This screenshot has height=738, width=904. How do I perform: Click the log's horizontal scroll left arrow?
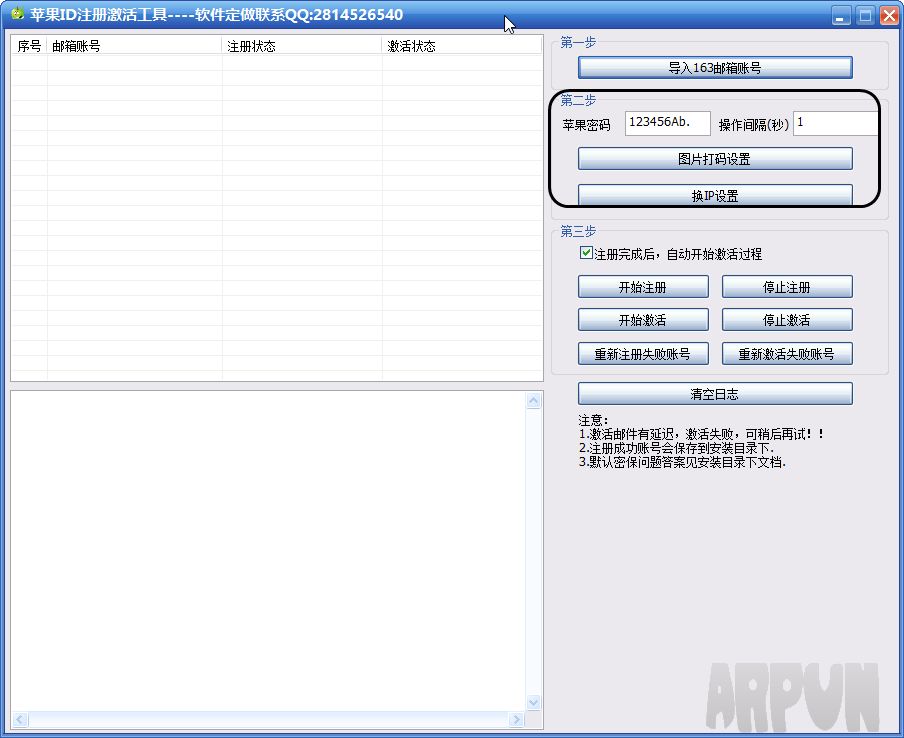tap(20, 720)
